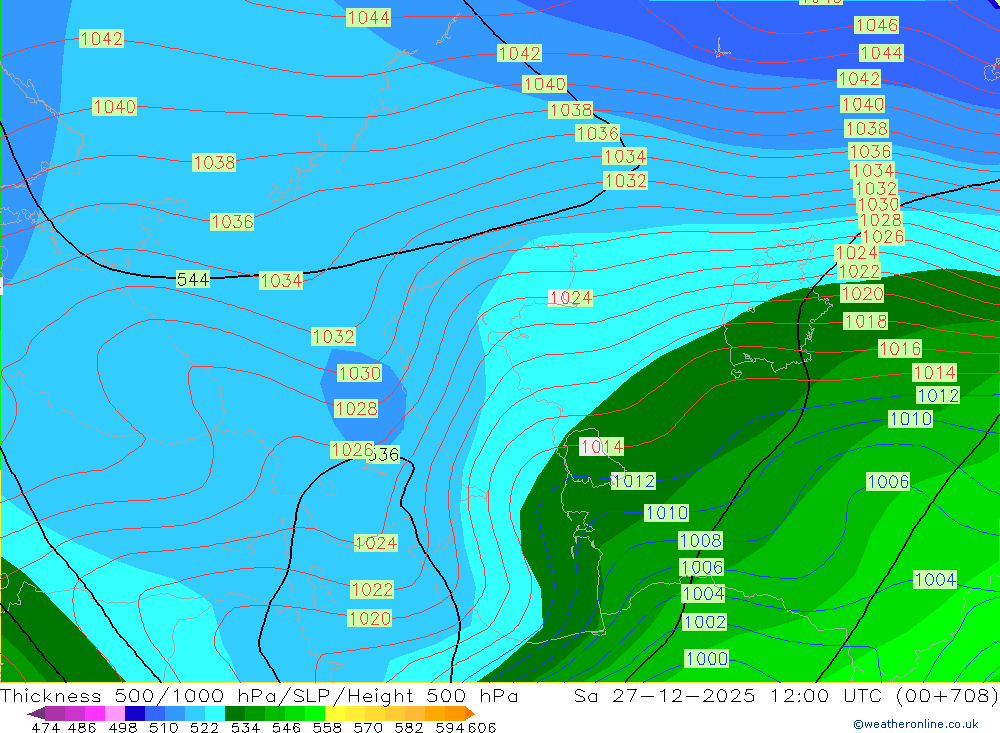Click the blue 1008 pressure label

(x=700, y=541)
